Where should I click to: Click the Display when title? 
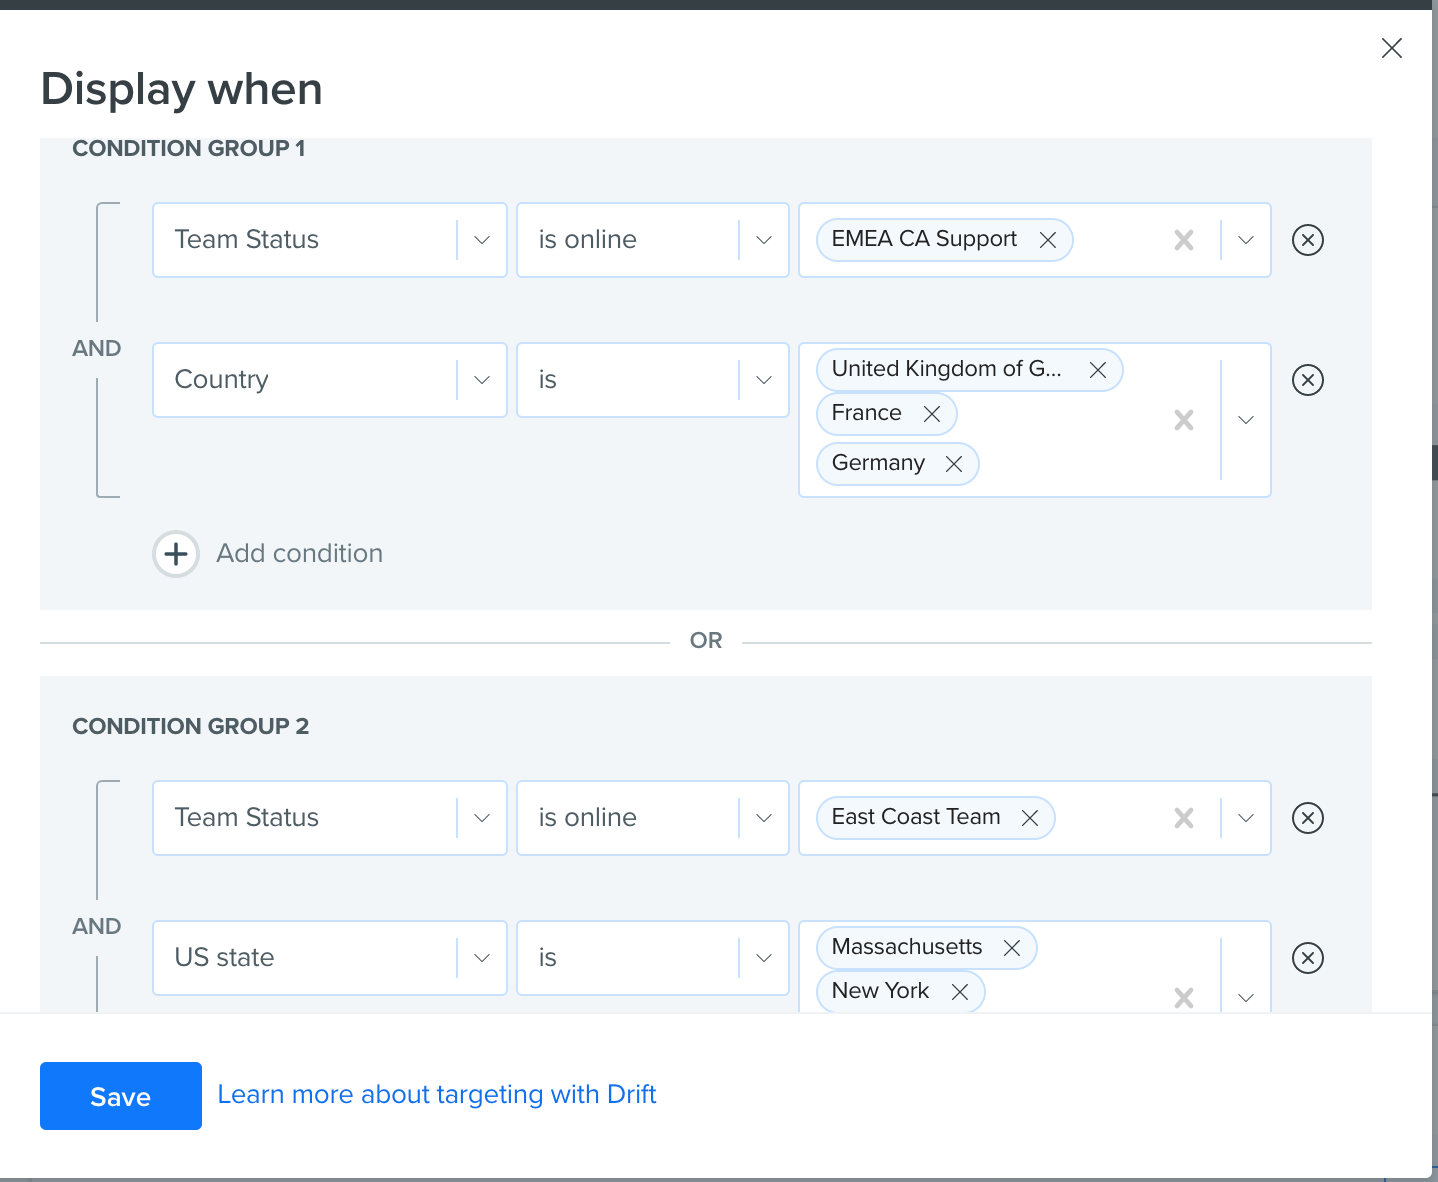(182, 89)
